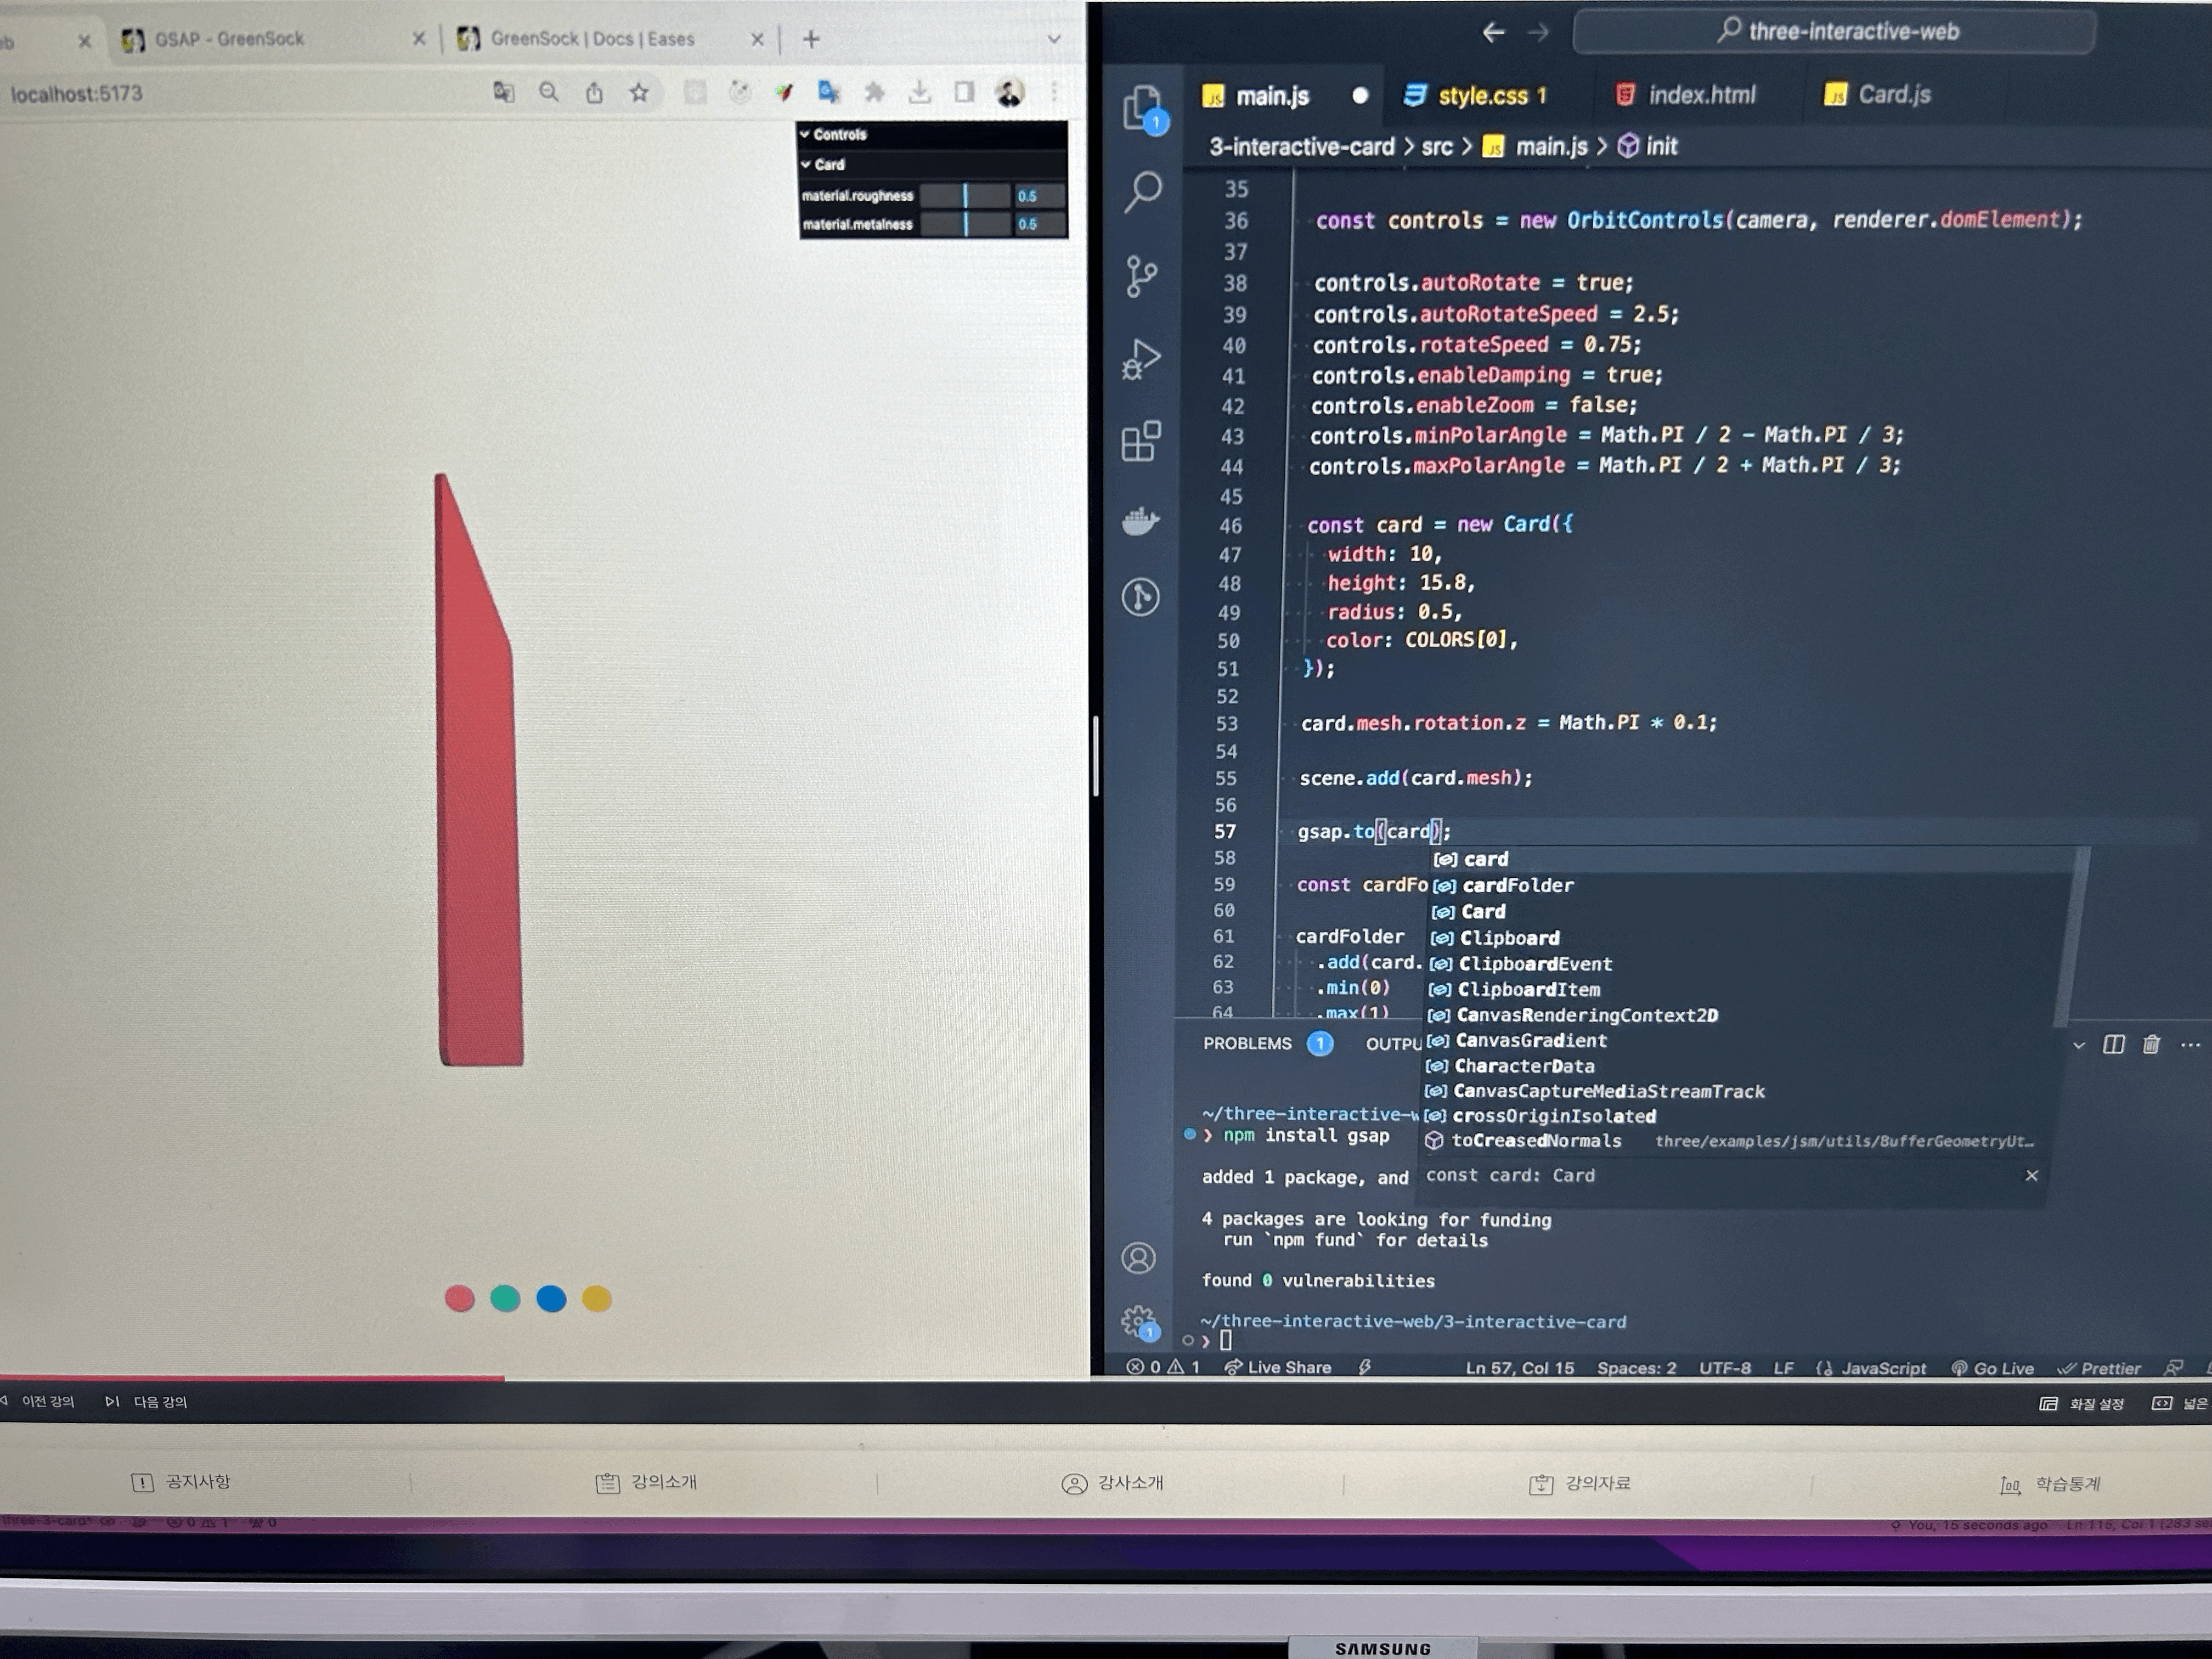Image resolution: width=2212 pixels, height=1659 pixels.
Task: Open the Extensions view
Action: click(1141, 441)
